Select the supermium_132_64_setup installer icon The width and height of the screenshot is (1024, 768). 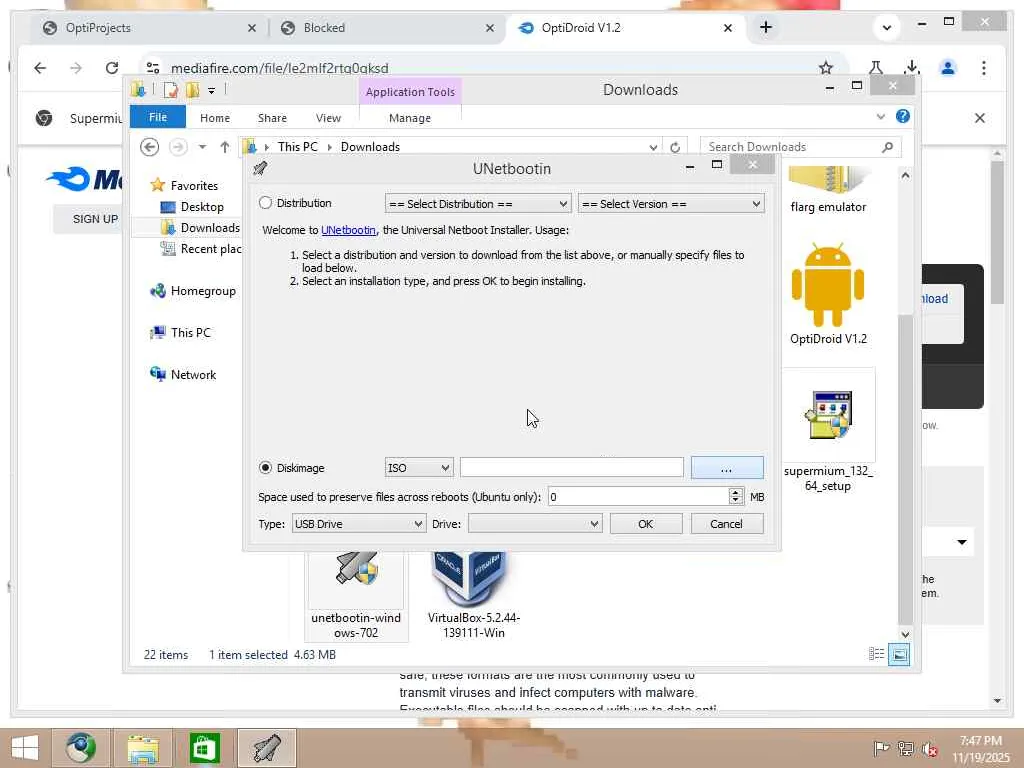click(828, 431)
